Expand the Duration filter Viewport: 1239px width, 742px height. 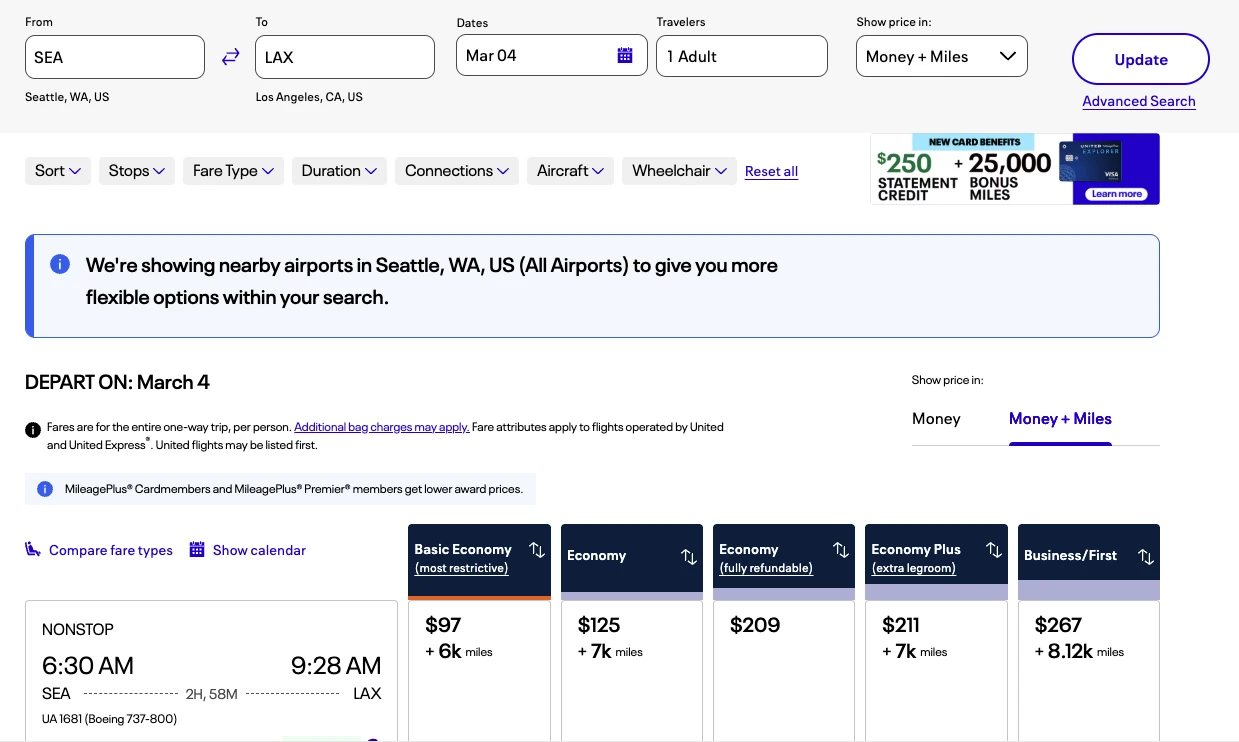click(x=339, y=171)
